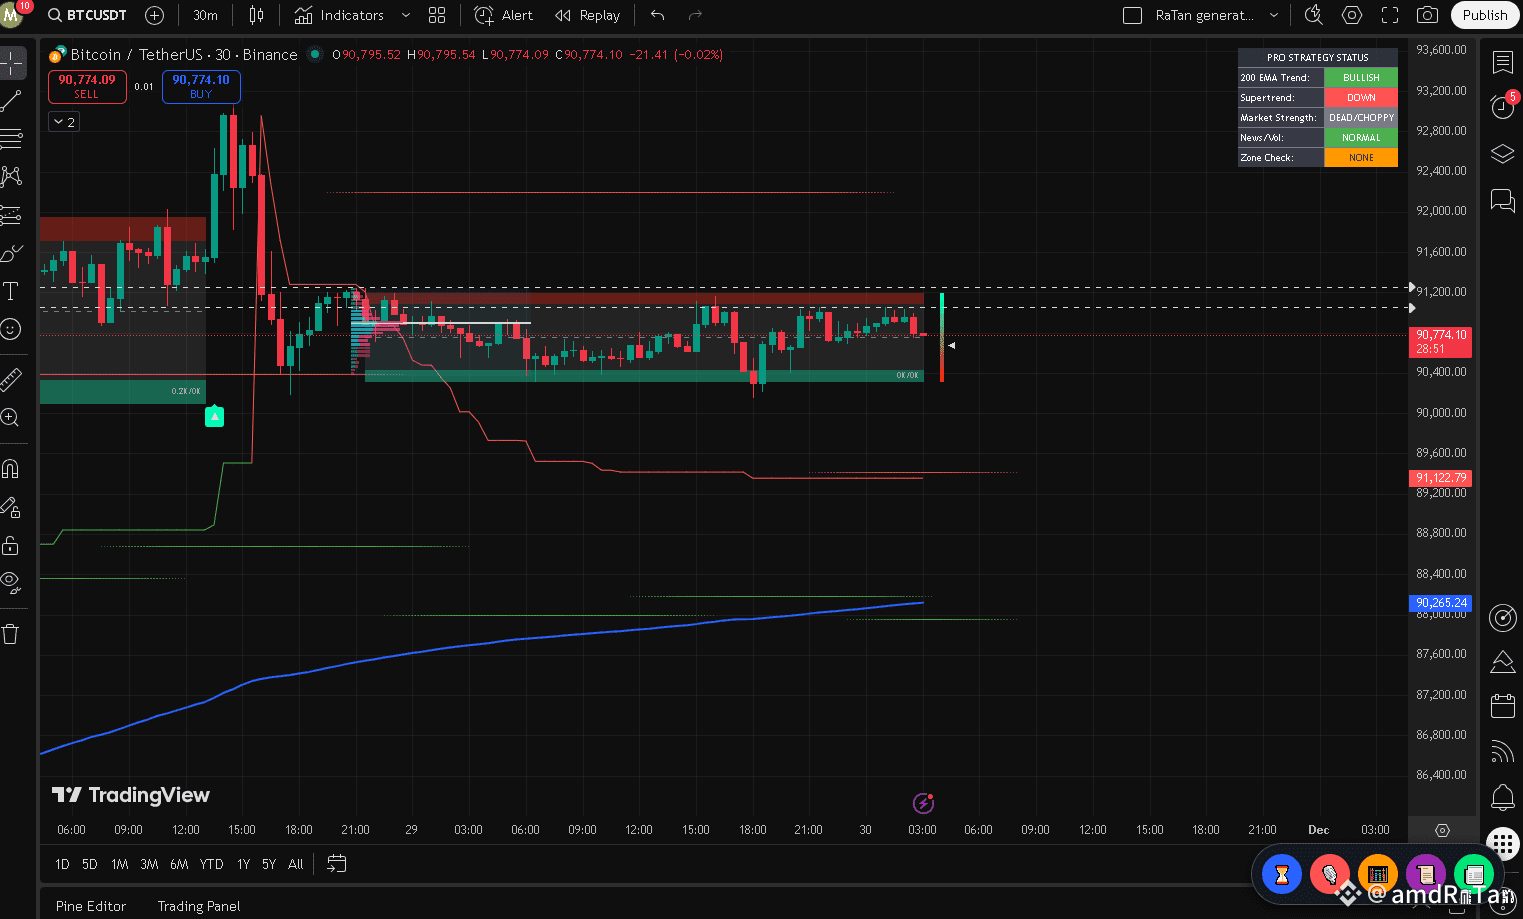Undo the last chart action

click(x=657, y=15)
